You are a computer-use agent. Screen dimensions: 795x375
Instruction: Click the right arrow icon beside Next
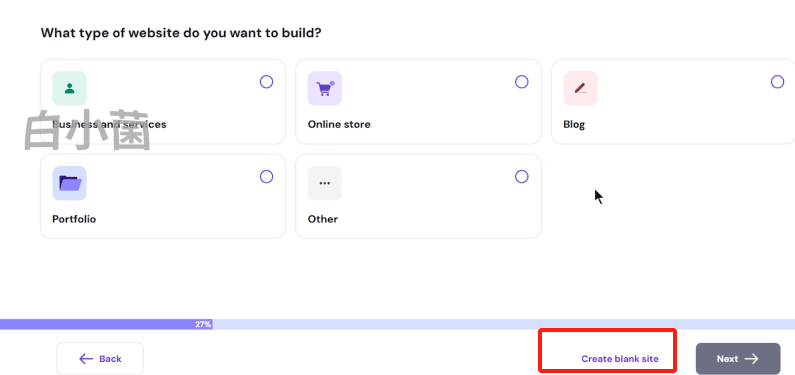pyautogui.click(x=751, y=359)
